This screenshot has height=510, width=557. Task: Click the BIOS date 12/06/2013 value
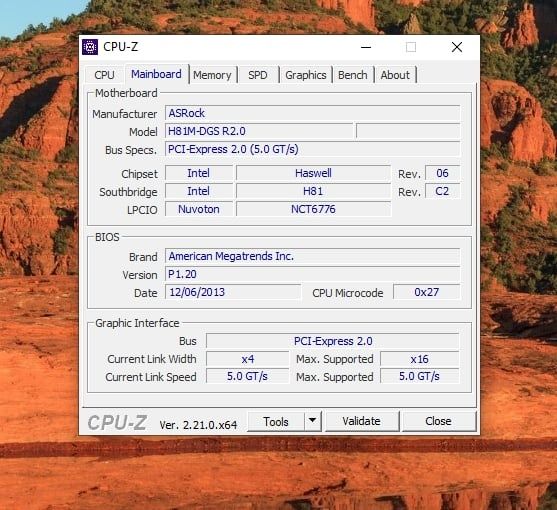[x=233, y=292]
